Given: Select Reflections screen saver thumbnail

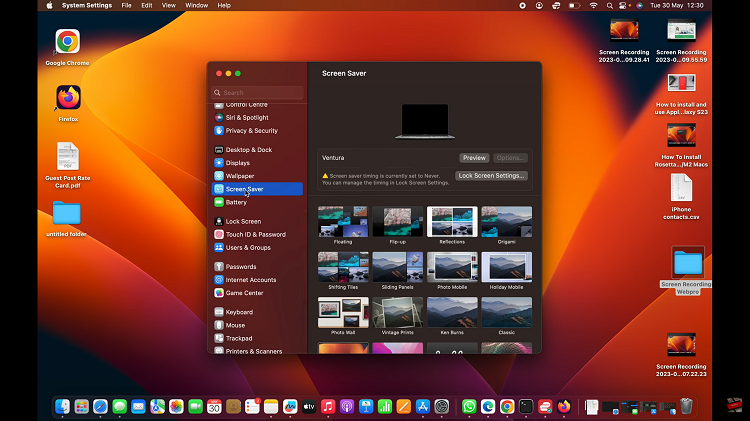Looking at the screenshot, I should (x=452, y=222).
